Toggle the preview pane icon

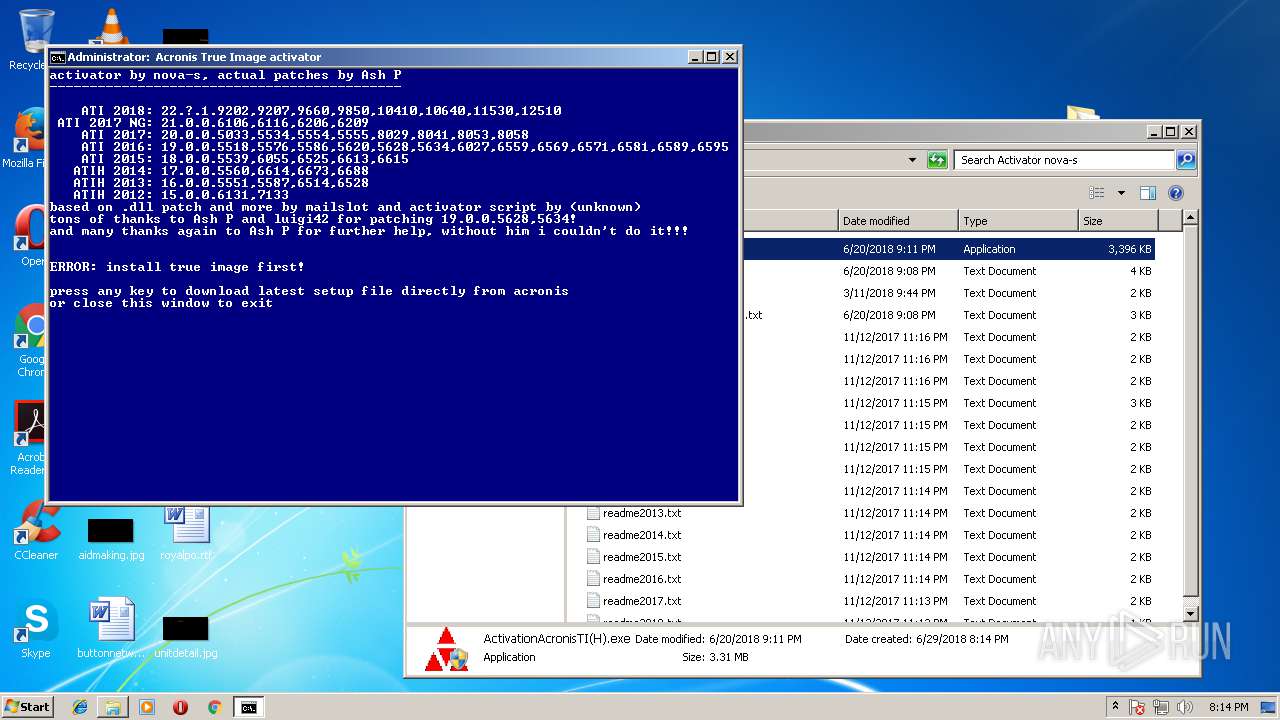pyautogui.click(x=1148, y=193)
